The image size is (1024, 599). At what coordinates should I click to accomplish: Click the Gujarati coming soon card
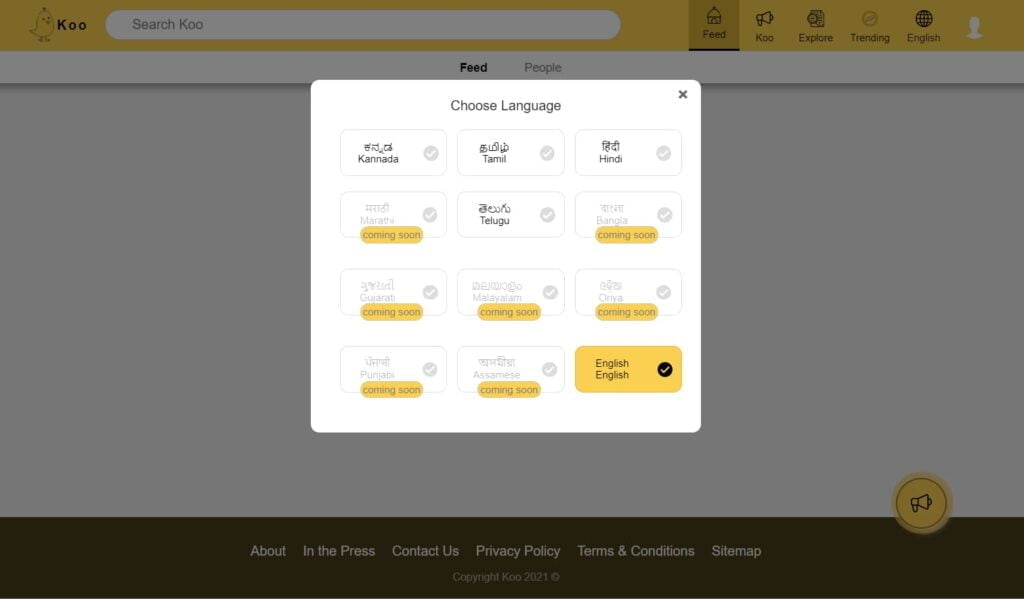[393, 293]
